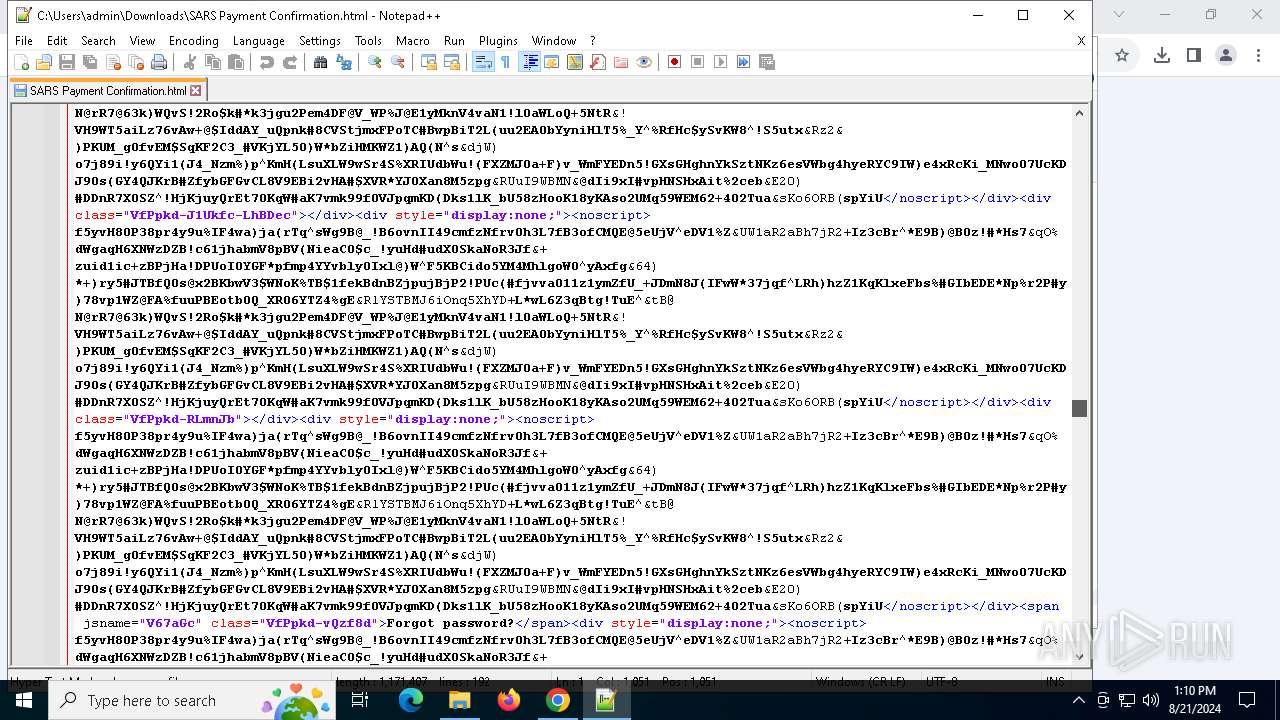1280x720 pixels.
Task: Toggle the indent guide display
Action: (x=529, y=62)
